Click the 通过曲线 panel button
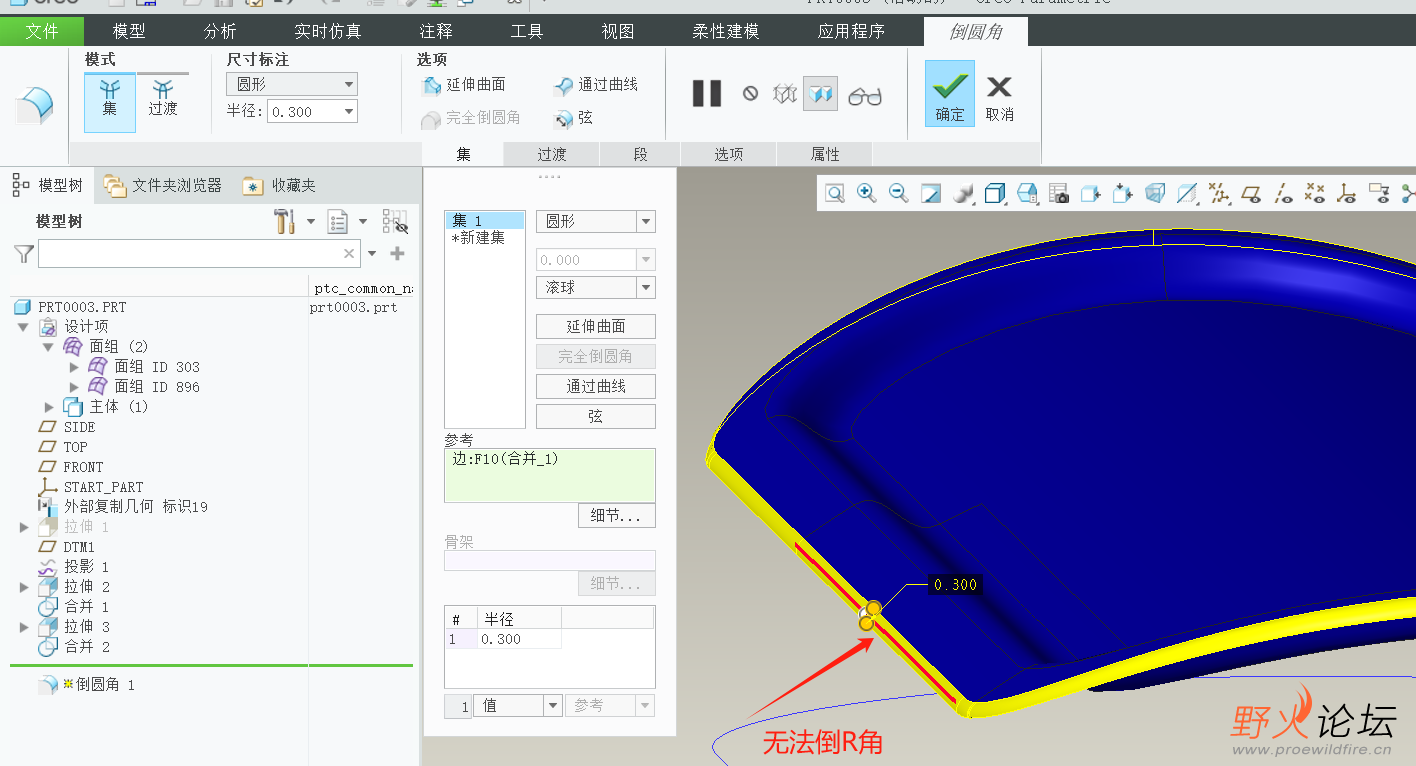This screenshot has height=766, width=1416. tap(596, 386)
